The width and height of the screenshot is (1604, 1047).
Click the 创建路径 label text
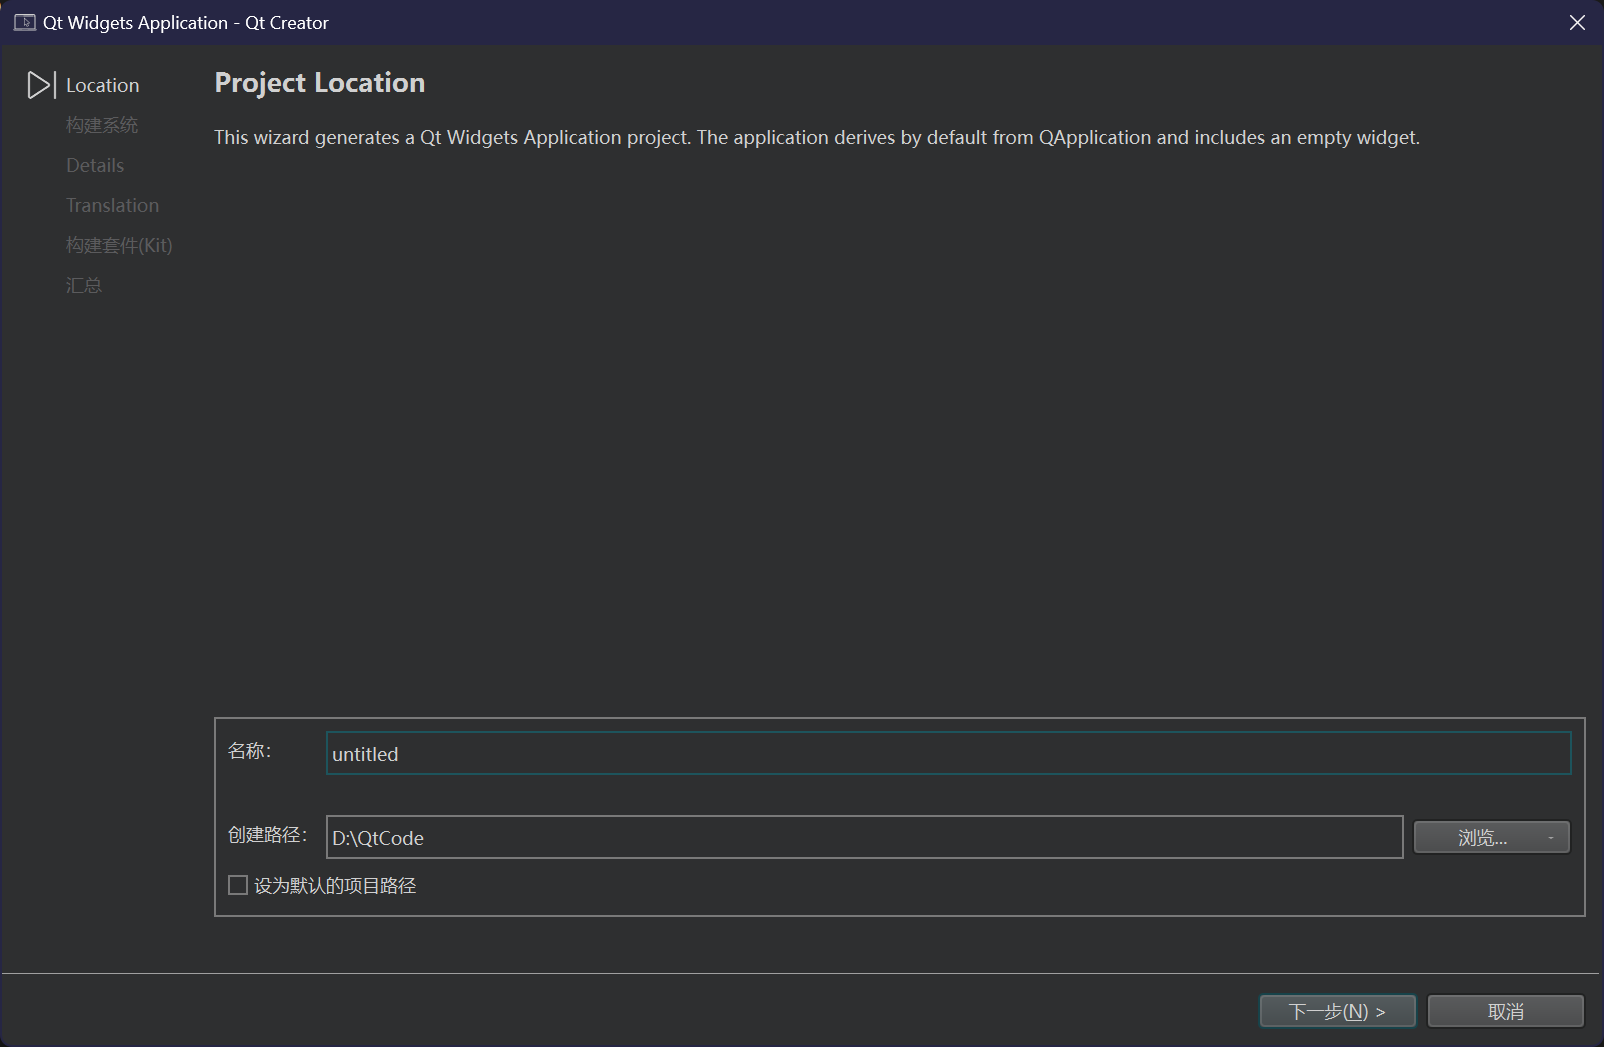pyautogui.click(x=267, y=835)
